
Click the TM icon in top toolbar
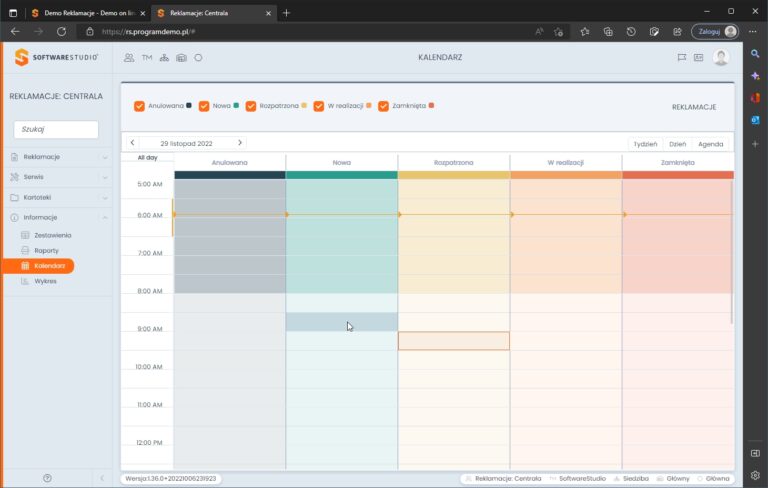click(147, 58)
